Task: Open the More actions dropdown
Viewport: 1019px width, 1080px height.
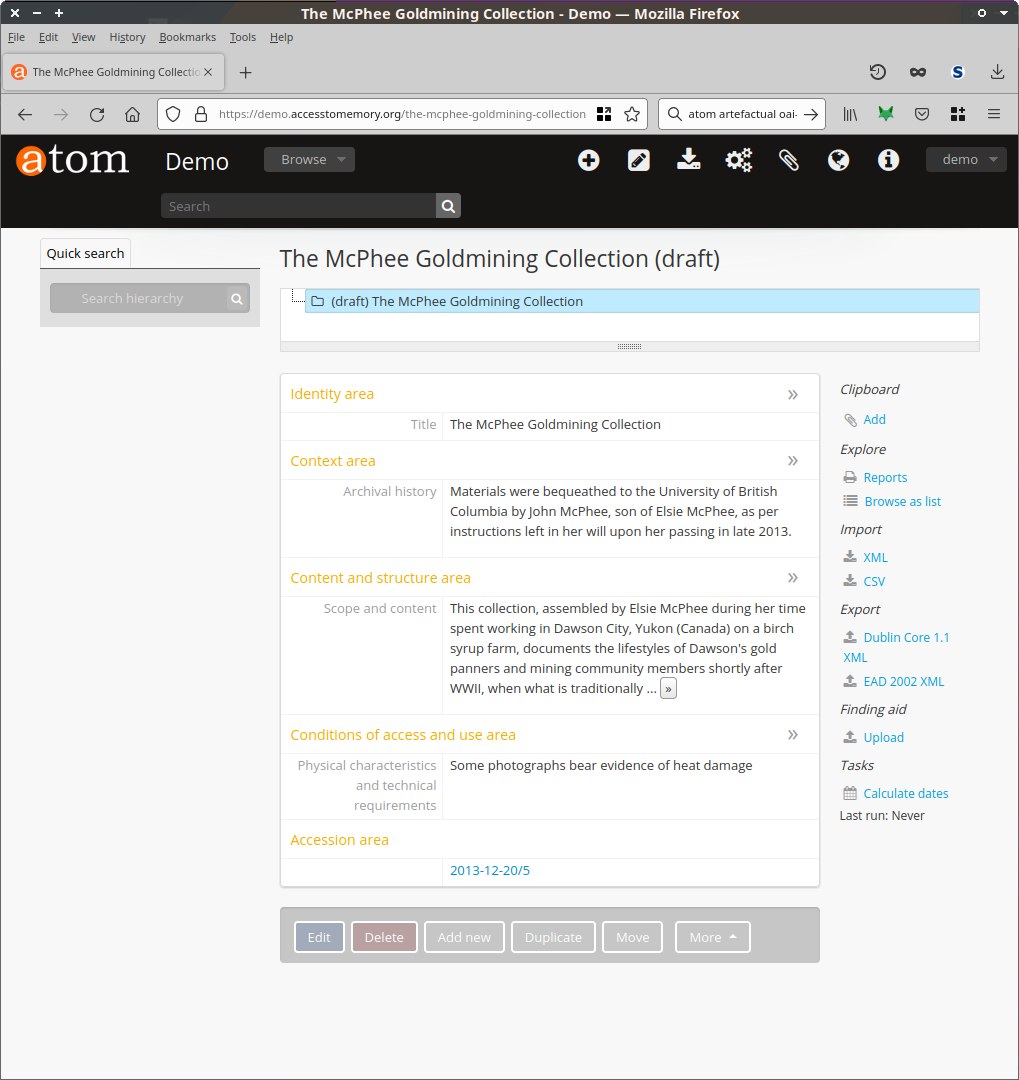Action: pos(712,937)
